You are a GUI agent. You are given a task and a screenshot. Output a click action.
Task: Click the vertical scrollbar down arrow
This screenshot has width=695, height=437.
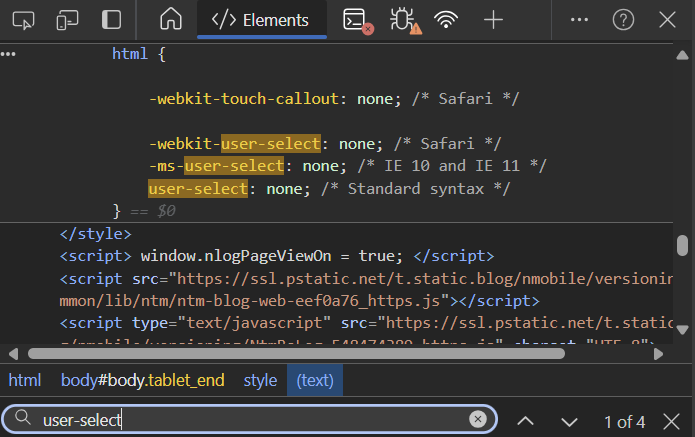pos(683,330)
